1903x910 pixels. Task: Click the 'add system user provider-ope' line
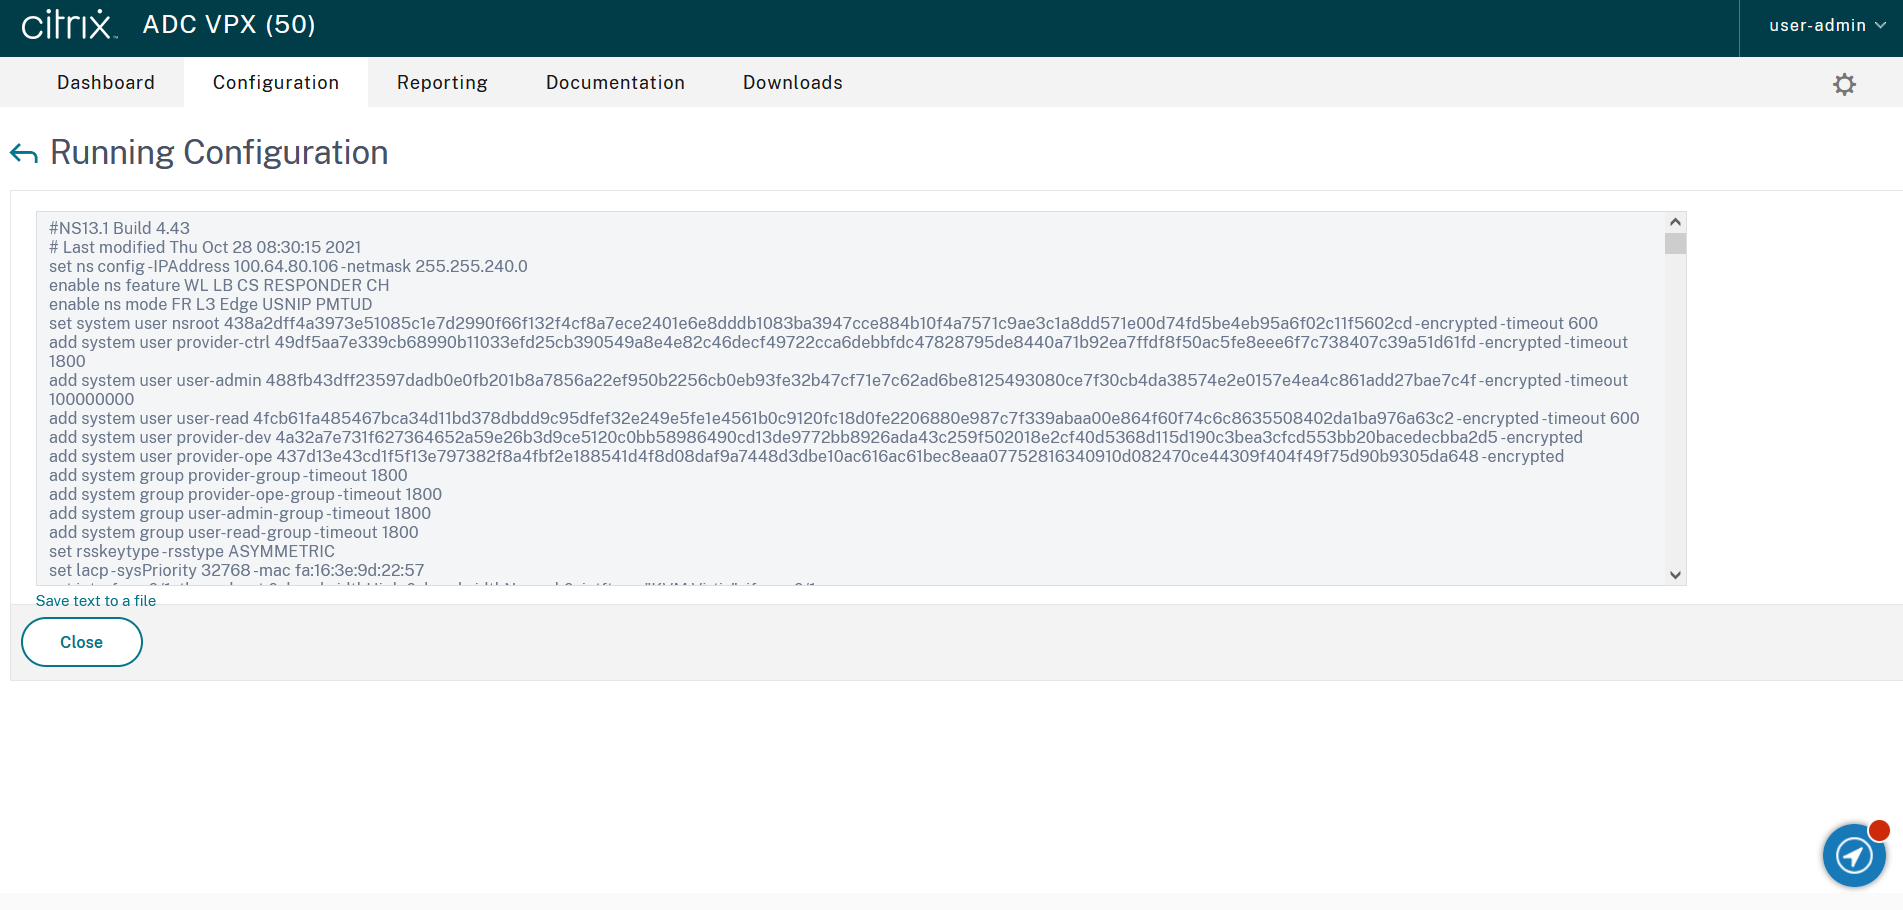(806, 456)
